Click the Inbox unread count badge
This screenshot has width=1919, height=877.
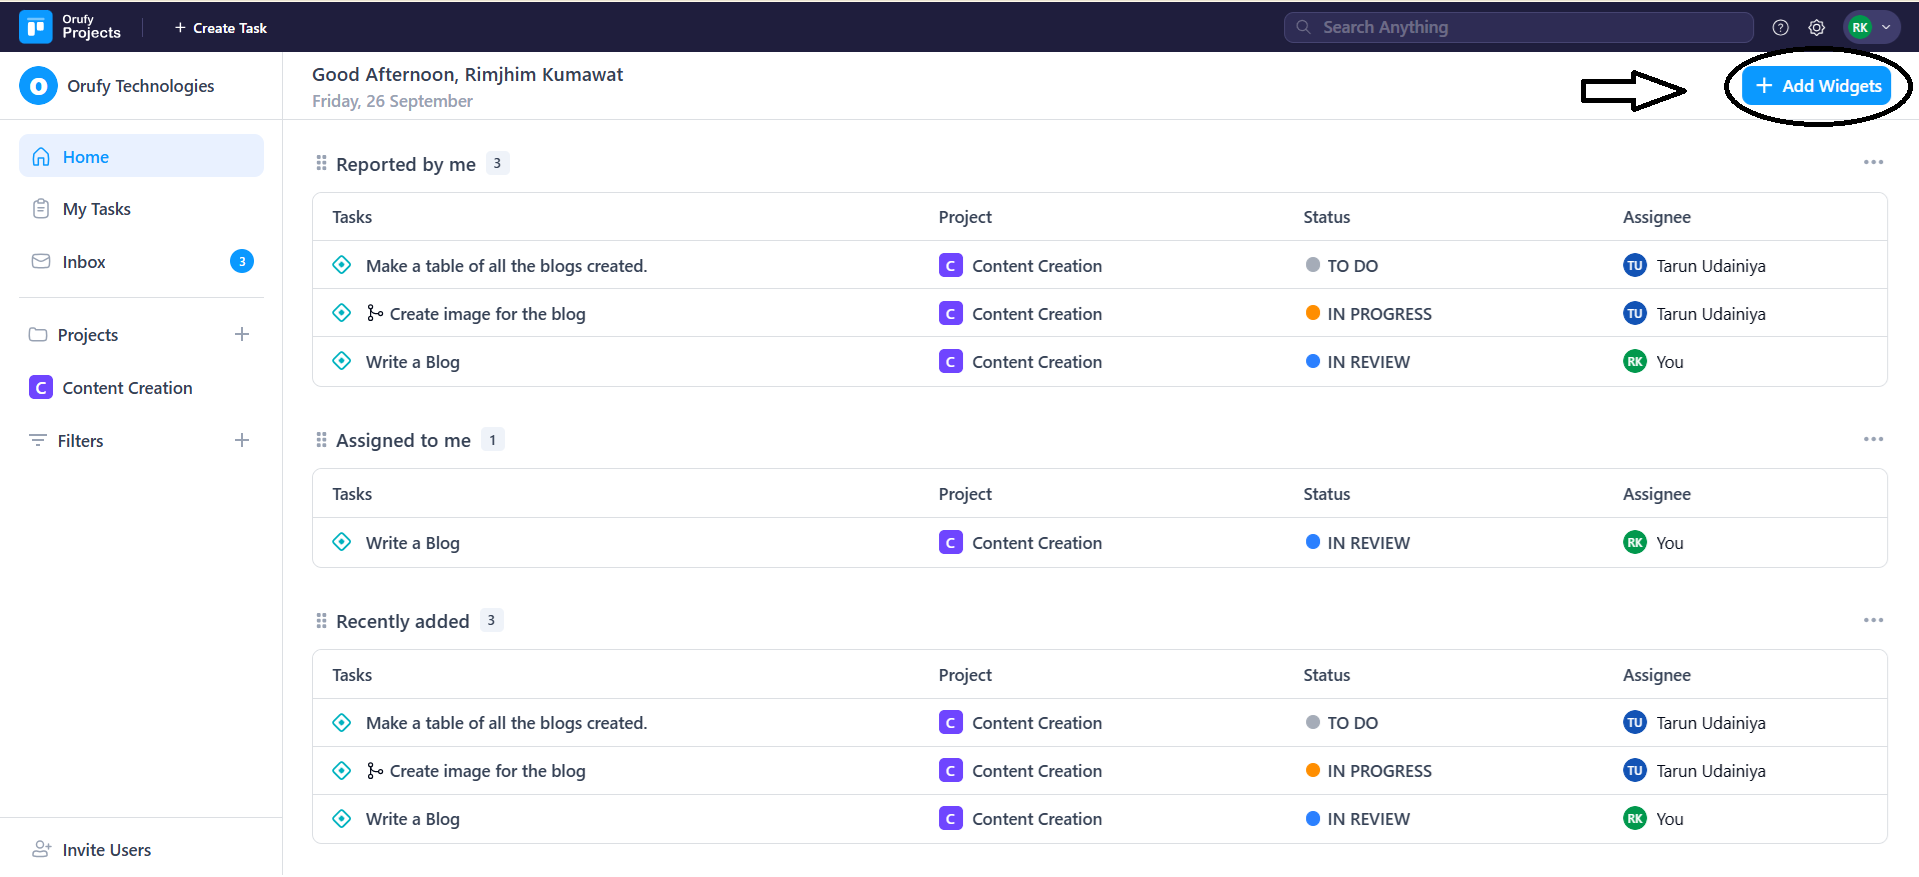coord(242,261)
